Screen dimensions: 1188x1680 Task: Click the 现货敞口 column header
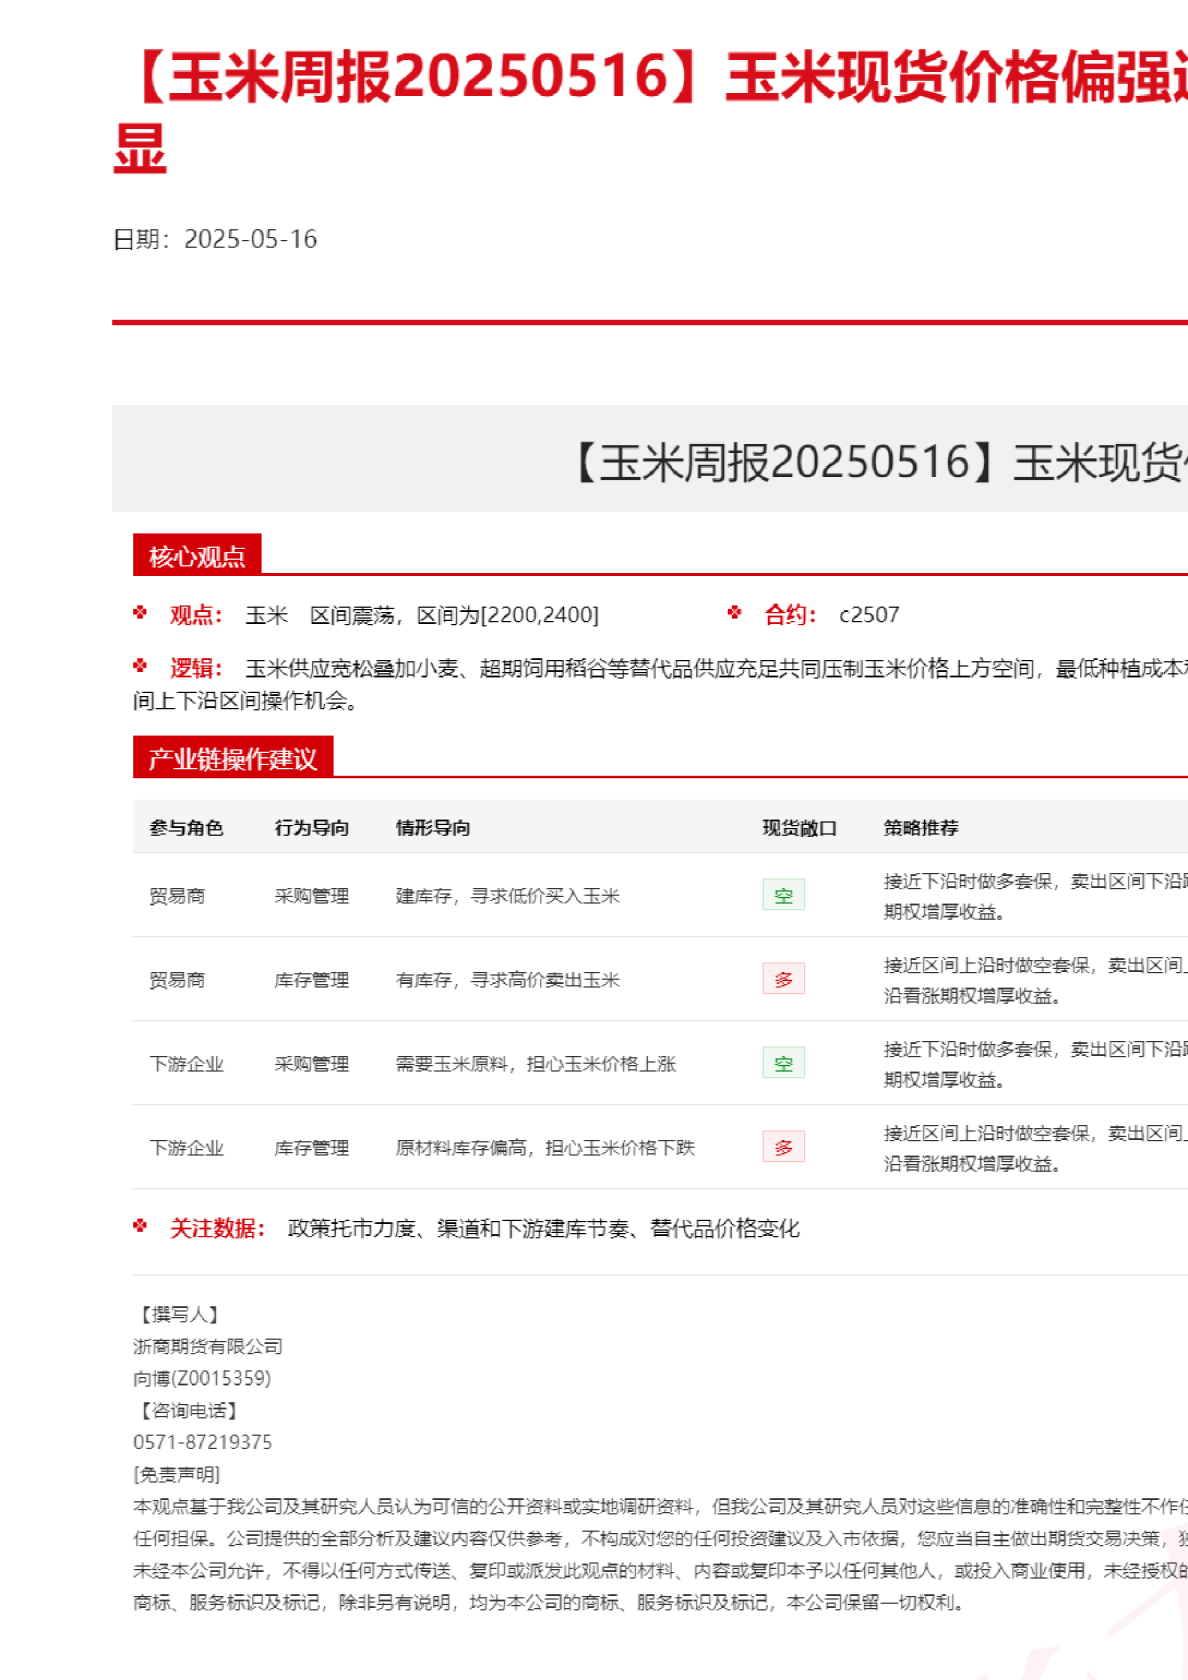pos(799,828)
